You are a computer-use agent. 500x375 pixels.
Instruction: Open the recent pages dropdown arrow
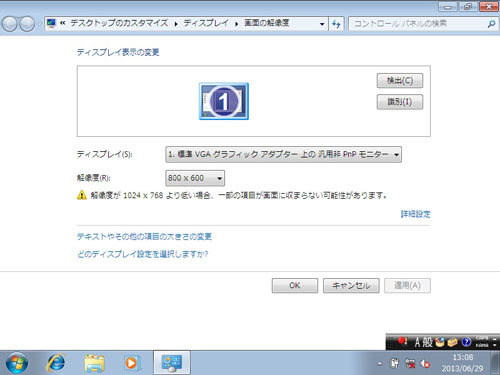(x=39, y=24)
